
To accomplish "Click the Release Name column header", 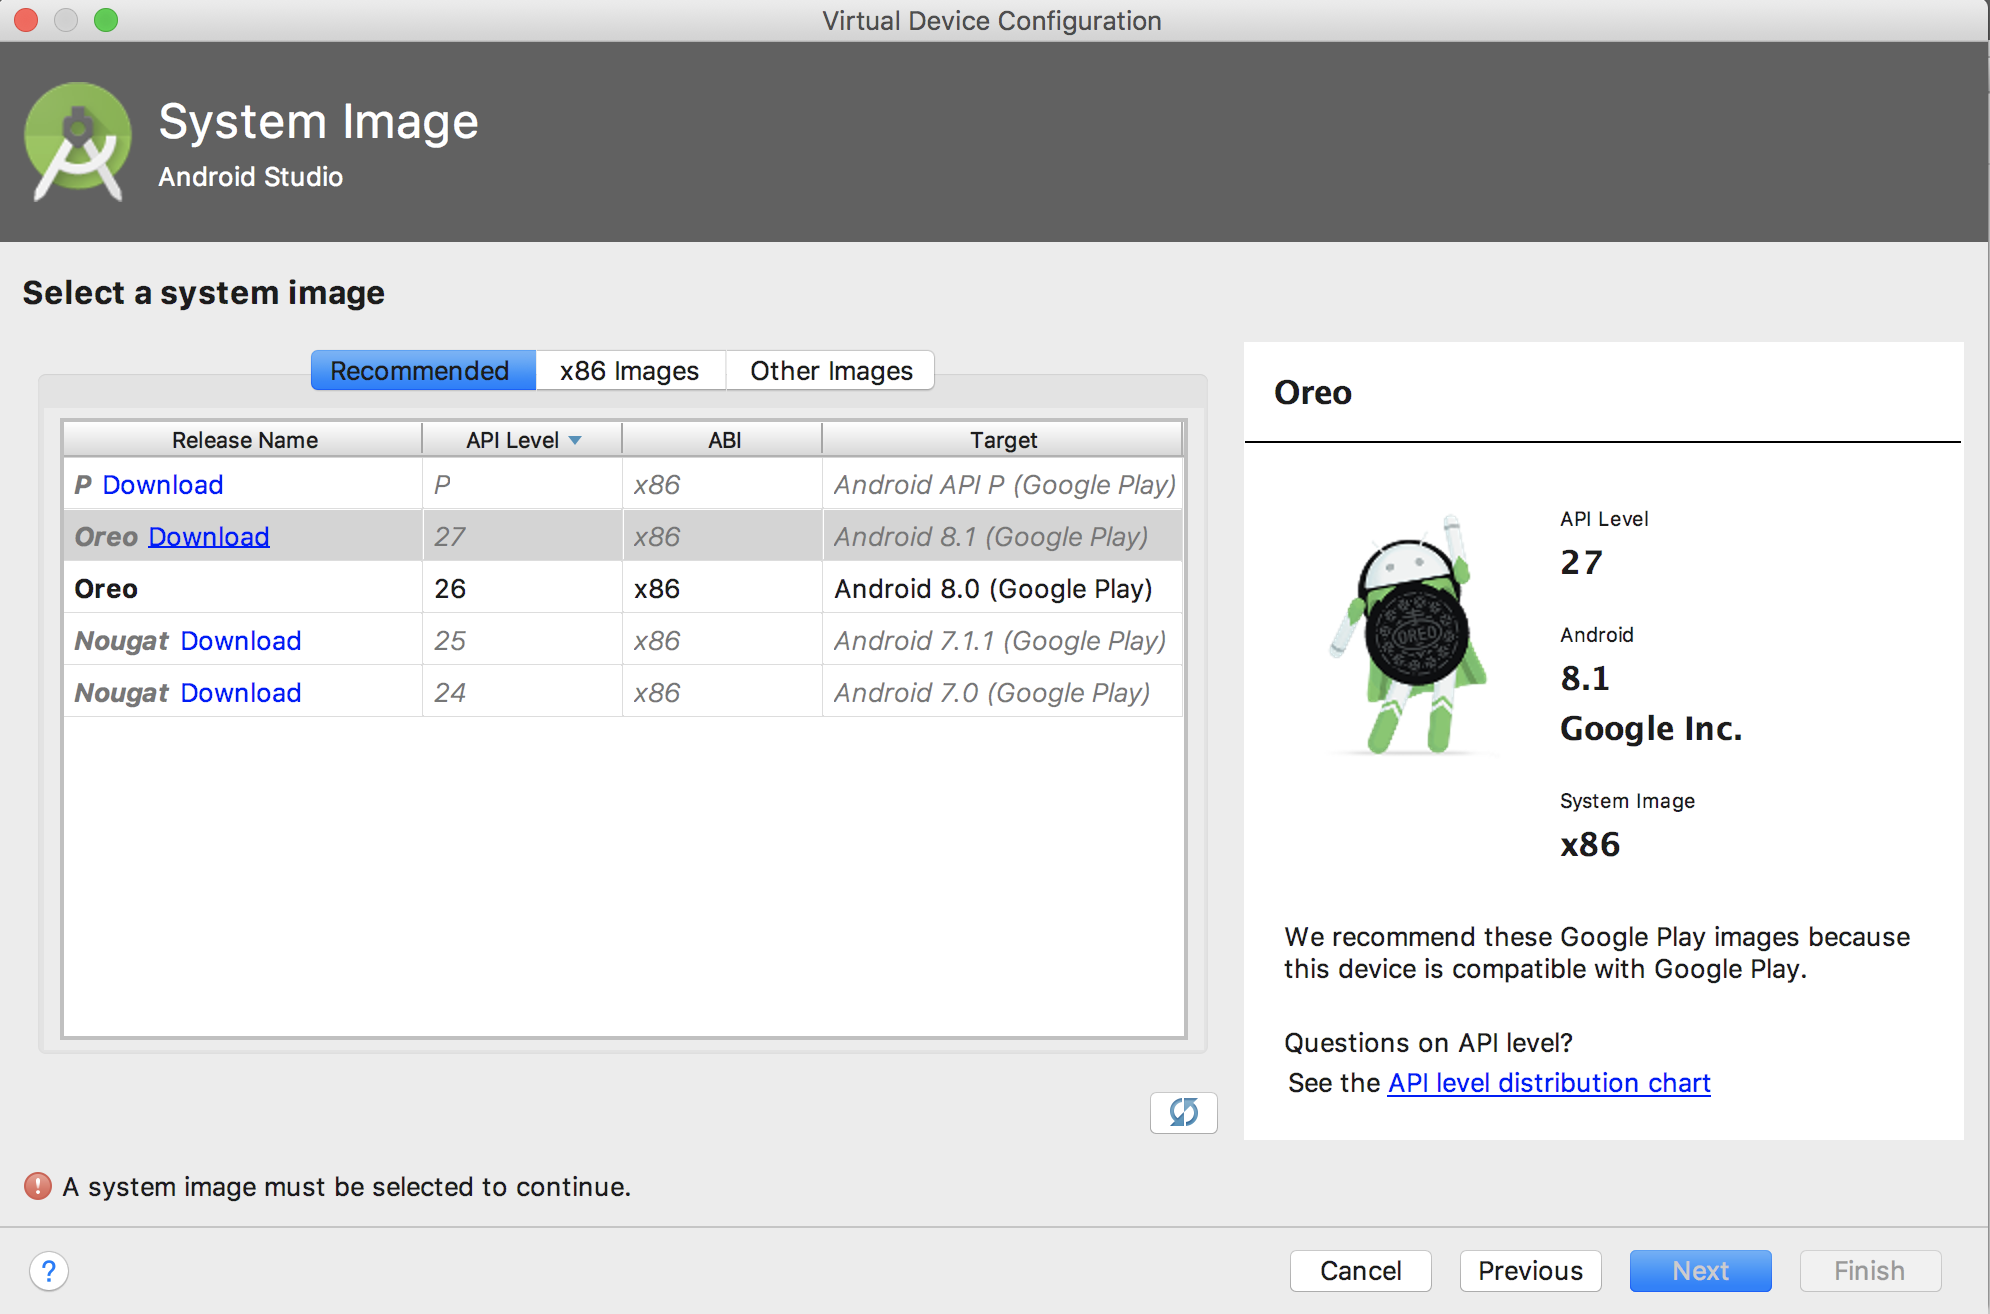I will [244, 440].
